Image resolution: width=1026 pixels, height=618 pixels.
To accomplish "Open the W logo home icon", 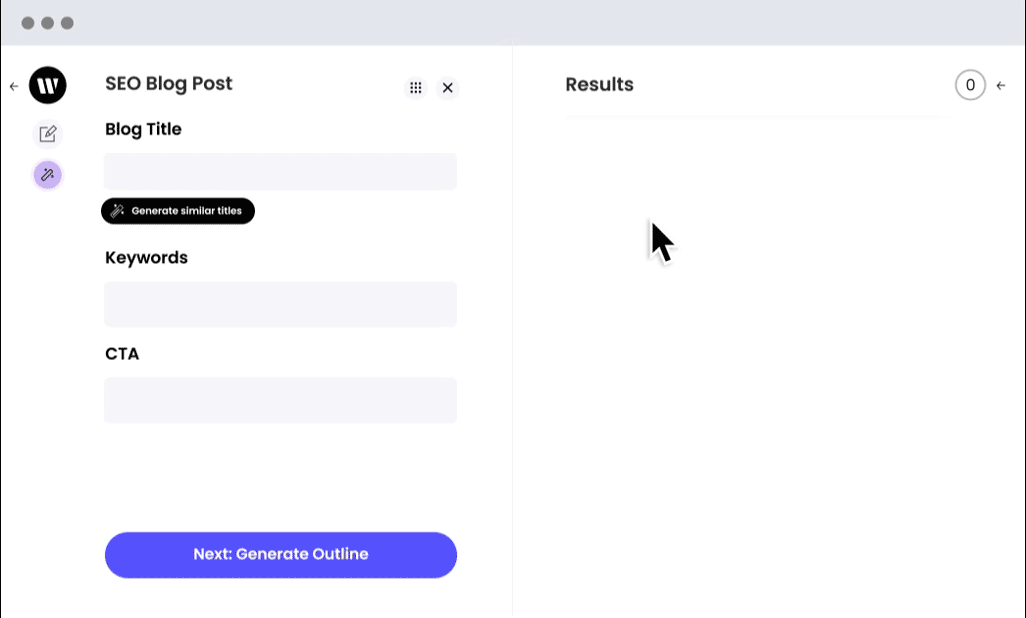I will tap(48, 86).
